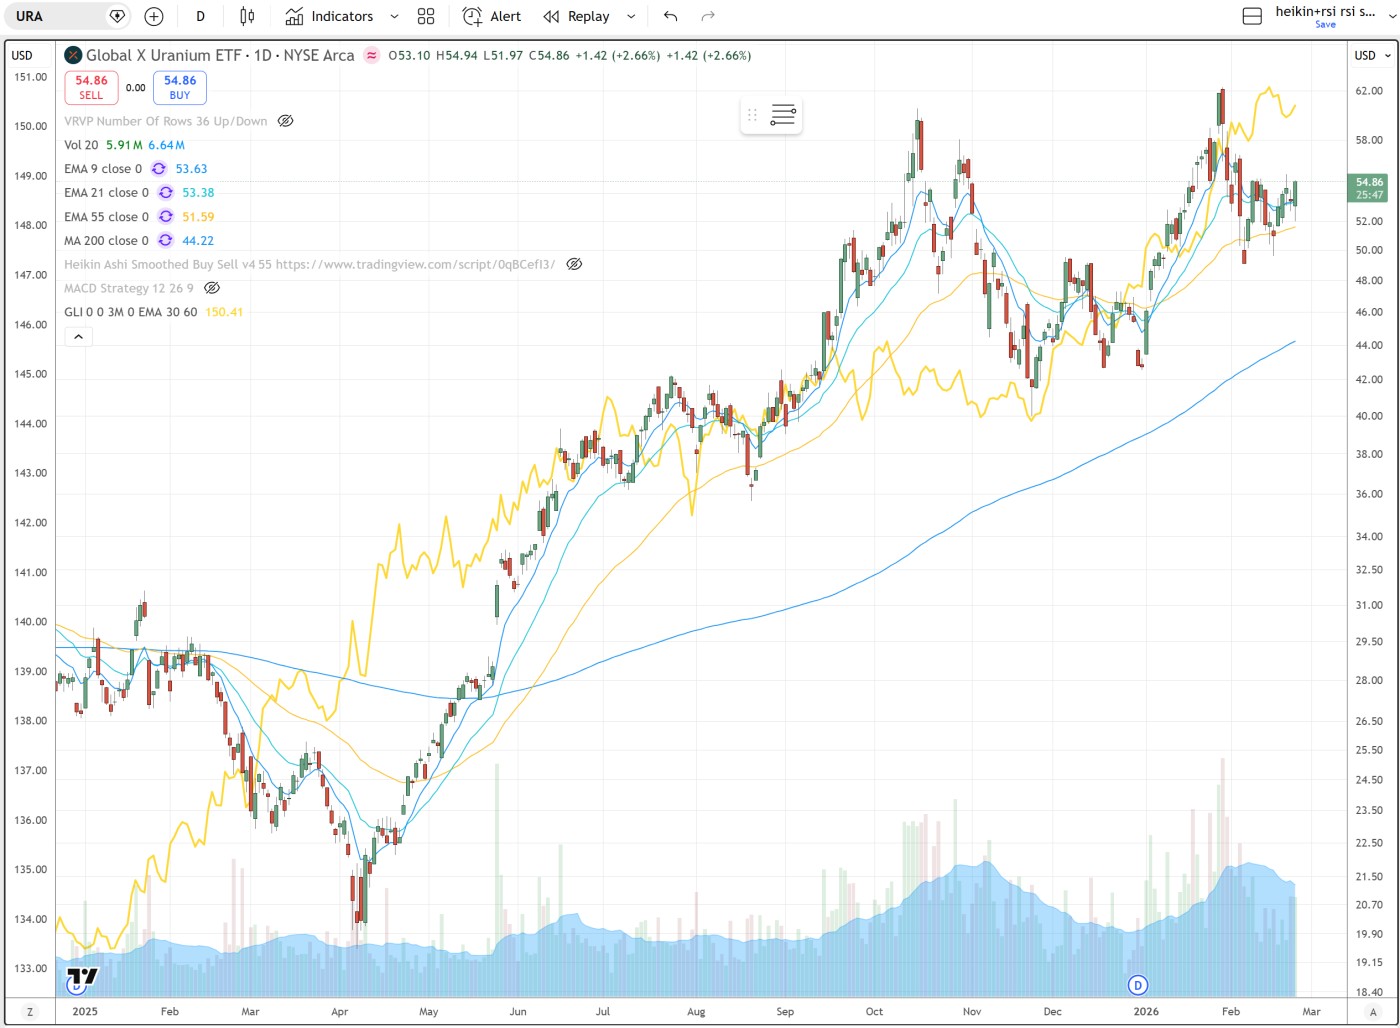Click the MA 200 refresh icon
The width and height of the screenshot is (1400, 1028).
[x=166, y=241]
